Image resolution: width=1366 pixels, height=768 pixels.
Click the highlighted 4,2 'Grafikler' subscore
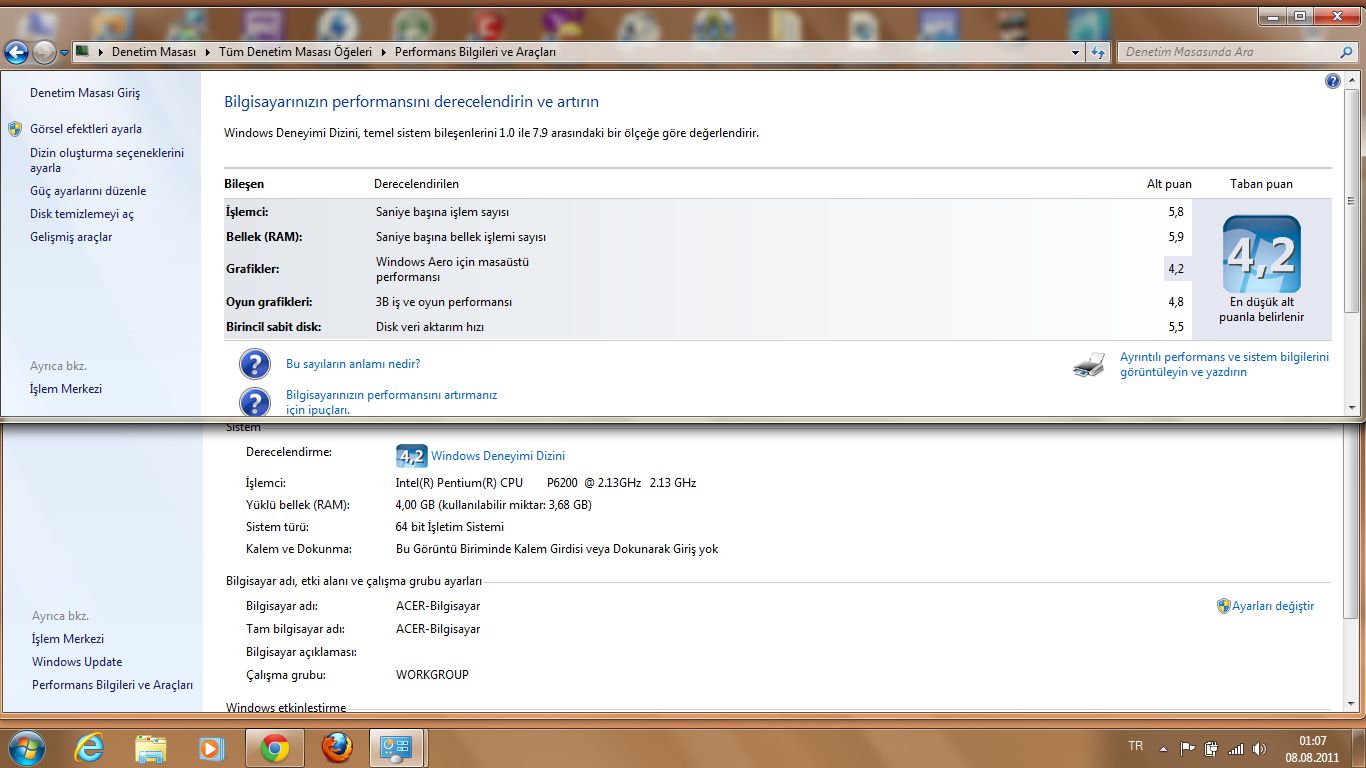(1175, 269)
